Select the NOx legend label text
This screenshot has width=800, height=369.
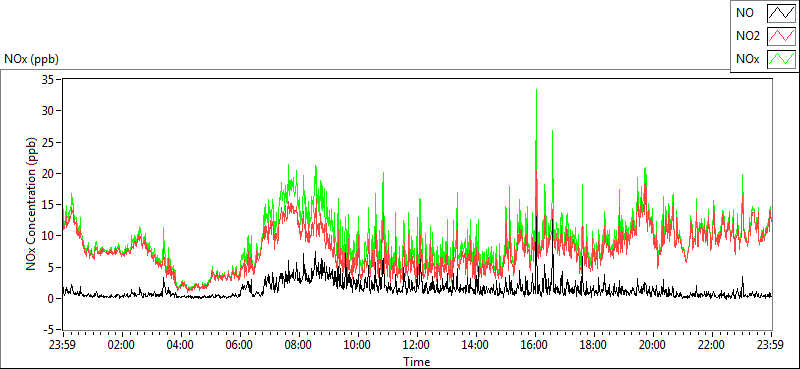coord(747,59)
